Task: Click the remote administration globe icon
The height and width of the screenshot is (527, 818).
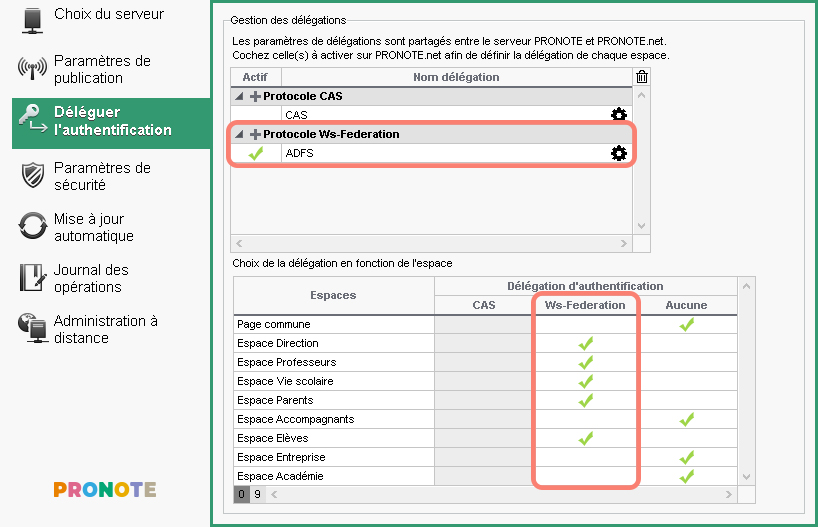Action: tap(33, 328)
